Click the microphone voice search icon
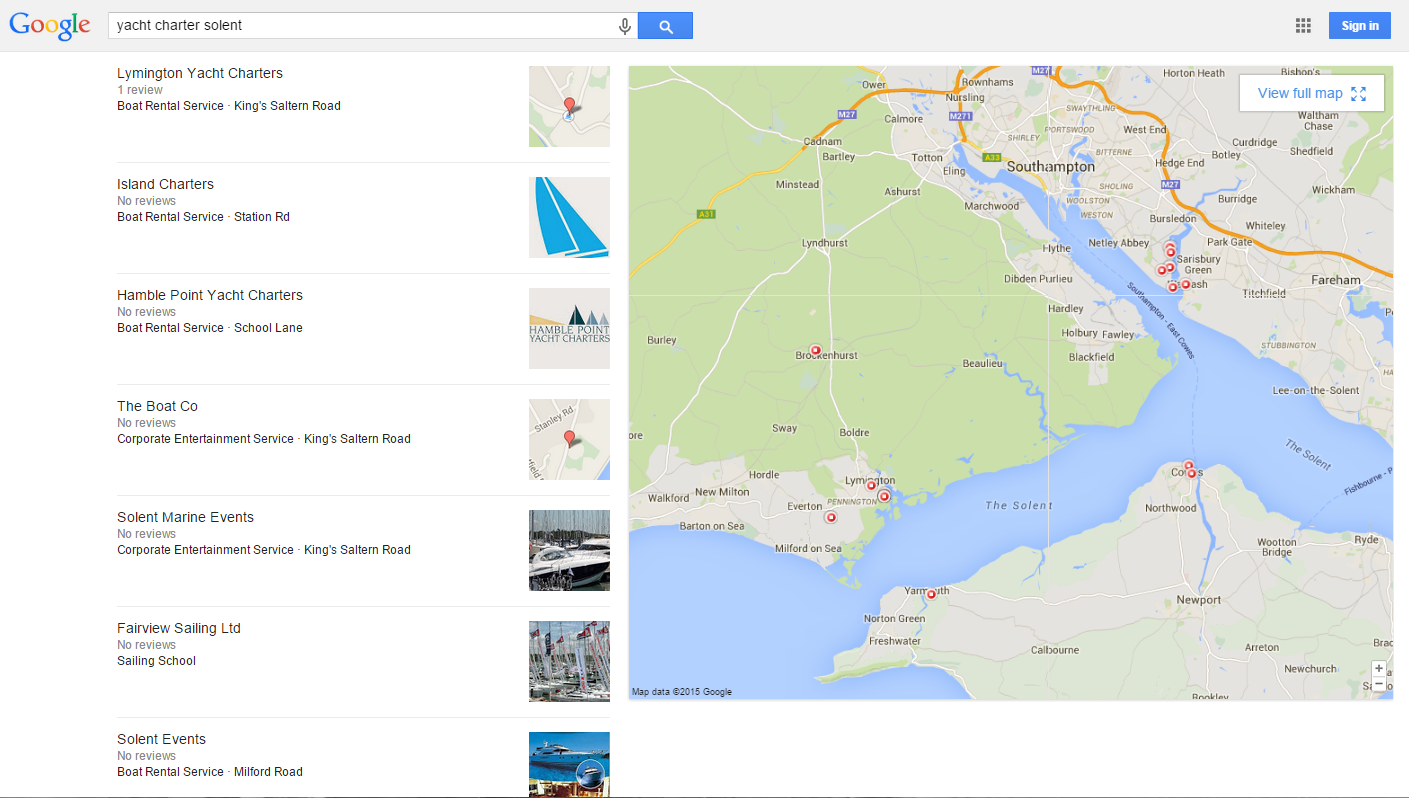Screen dimensions: 1409x798 click(x=625, y=26)
